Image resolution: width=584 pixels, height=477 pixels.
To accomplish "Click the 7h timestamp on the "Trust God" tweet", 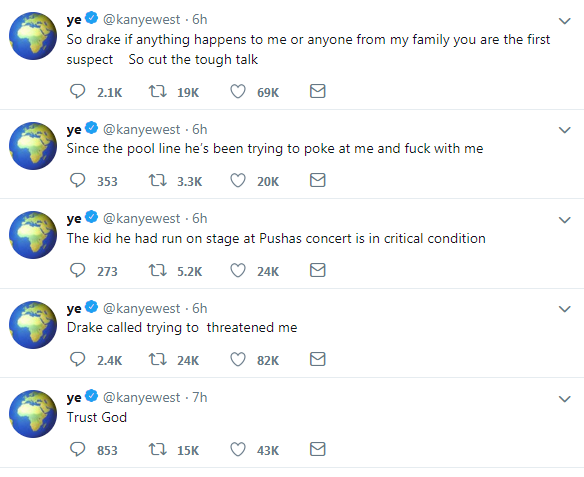I will tap(200, 397).
